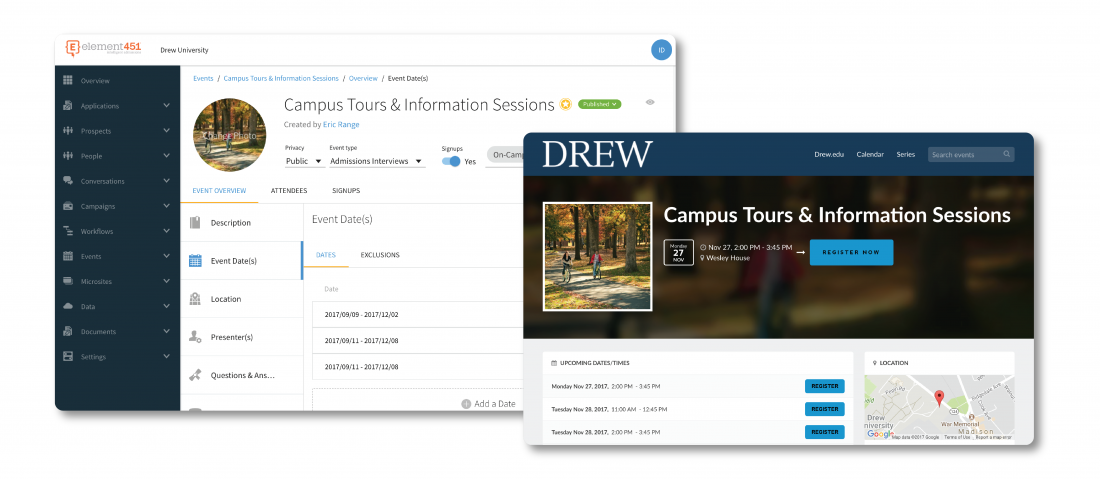Screen dimensions: 1100x479
Task: Click the Drew University account name
Action: tap(184, 50)
